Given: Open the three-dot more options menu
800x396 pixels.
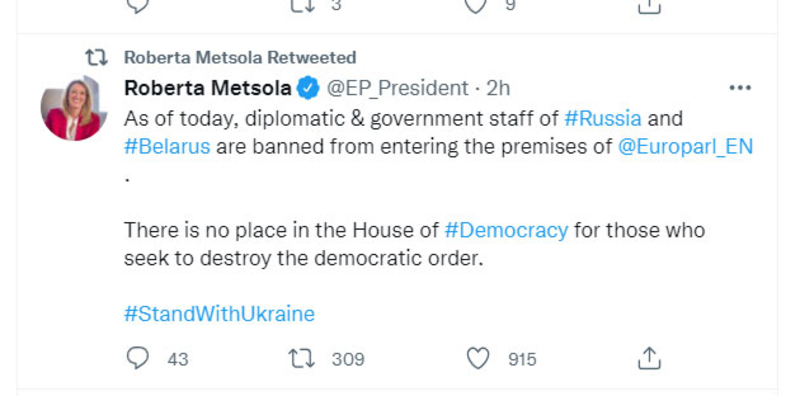Looking at the screenshot, I should (x=740, y=88).
